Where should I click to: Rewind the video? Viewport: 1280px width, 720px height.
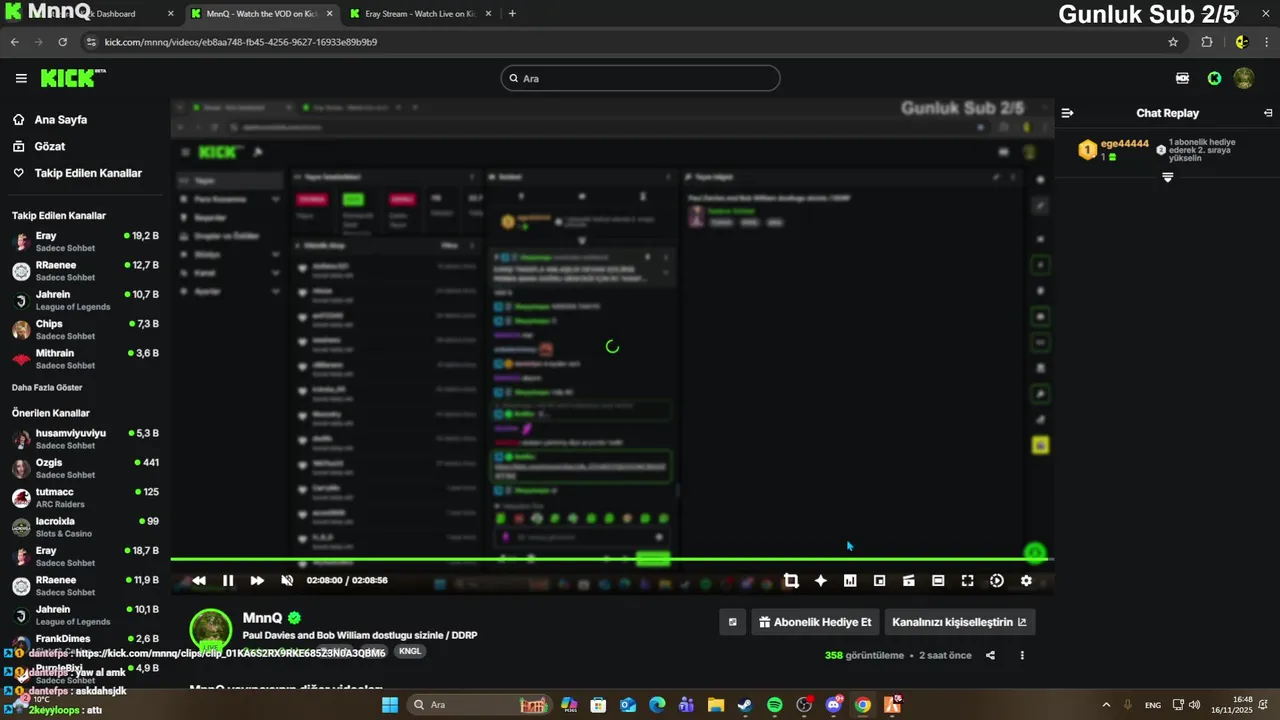coord(199,580)
